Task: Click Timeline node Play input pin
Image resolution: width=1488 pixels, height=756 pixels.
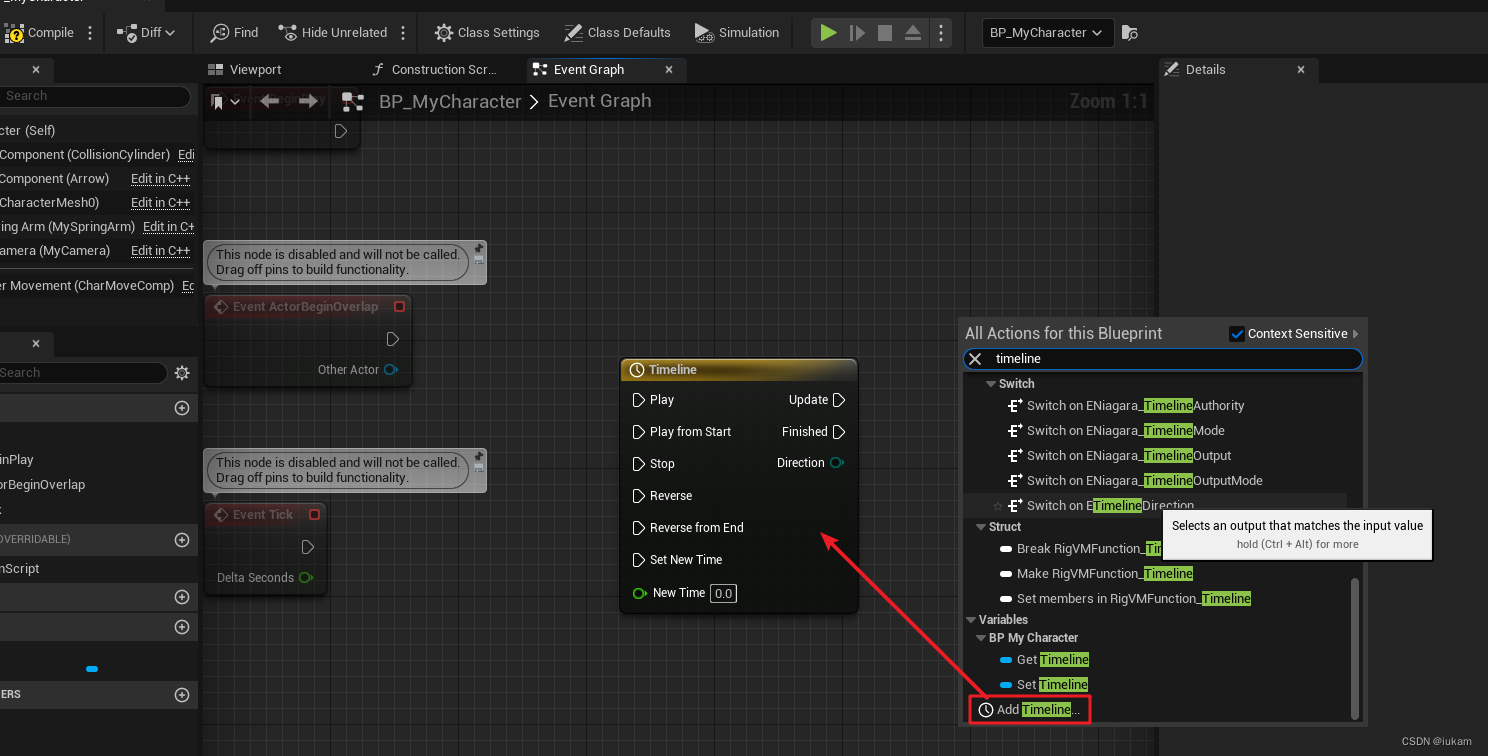Action: click(639, 400)
